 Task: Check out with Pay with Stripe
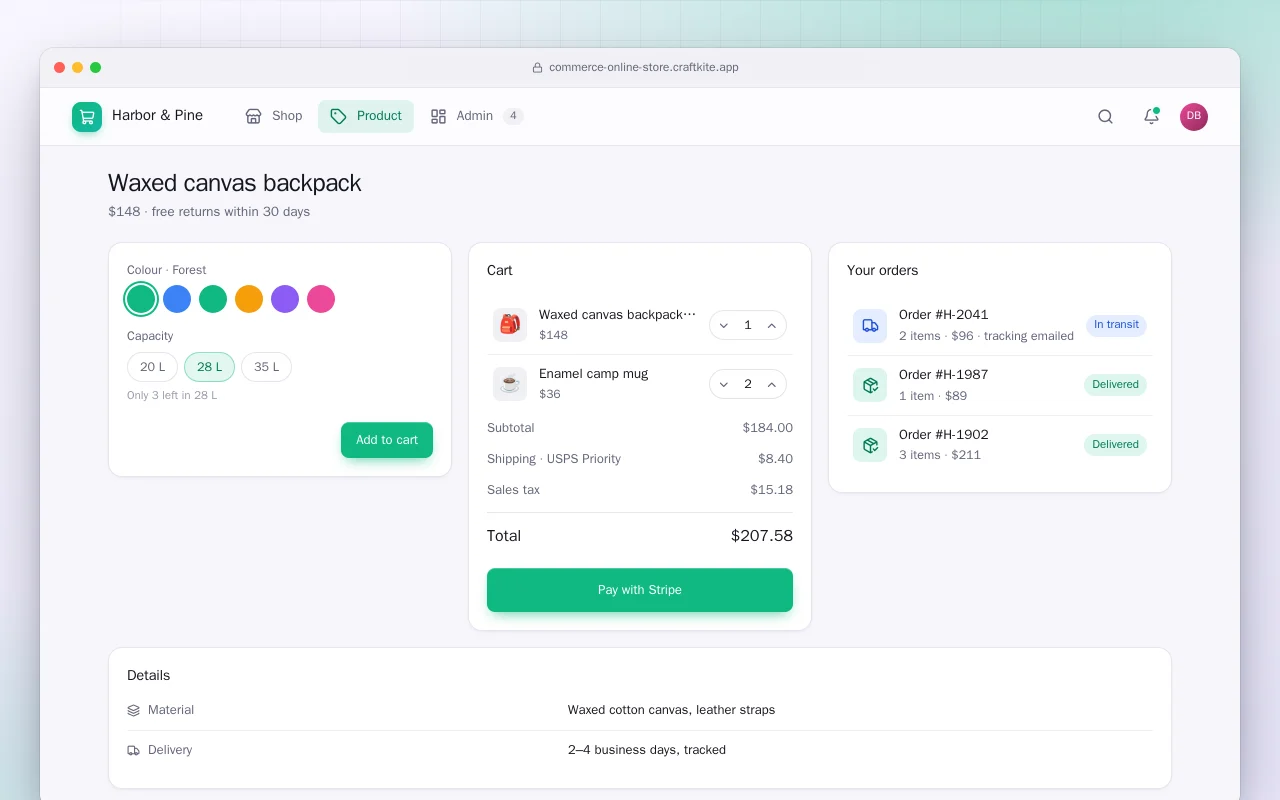point(640,590)
